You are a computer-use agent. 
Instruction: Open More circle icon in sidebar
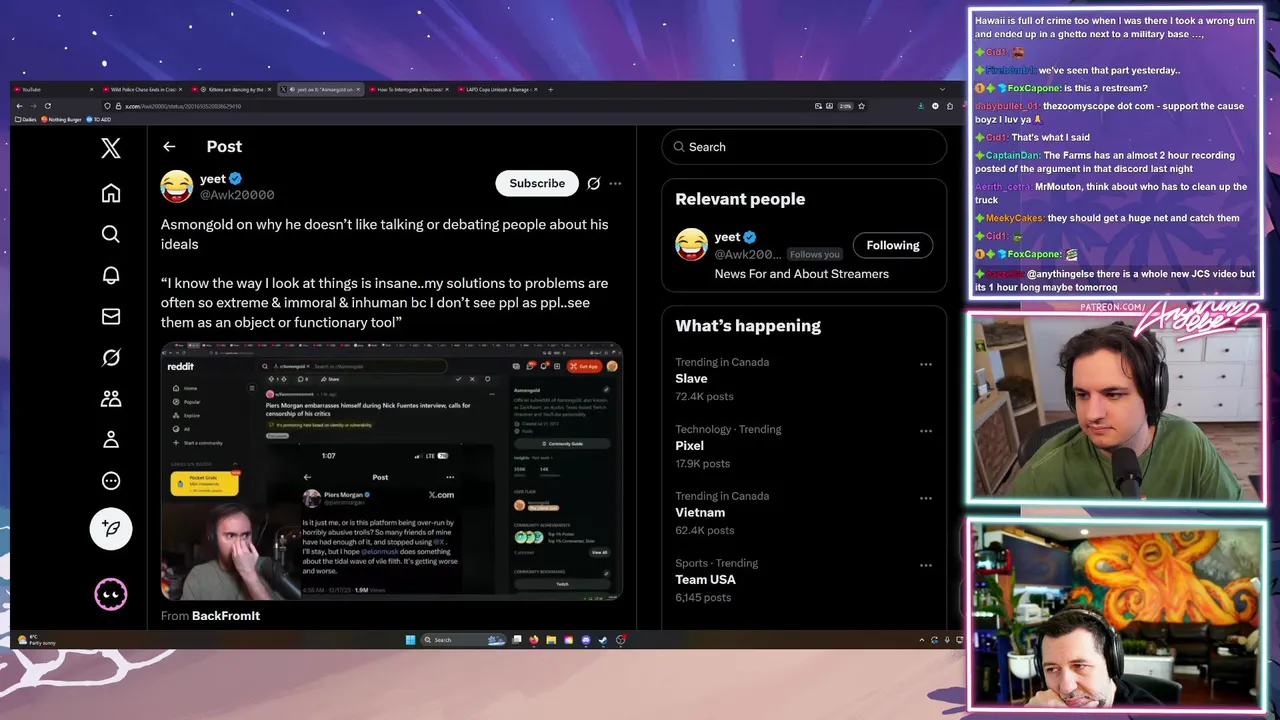[111, 481]
